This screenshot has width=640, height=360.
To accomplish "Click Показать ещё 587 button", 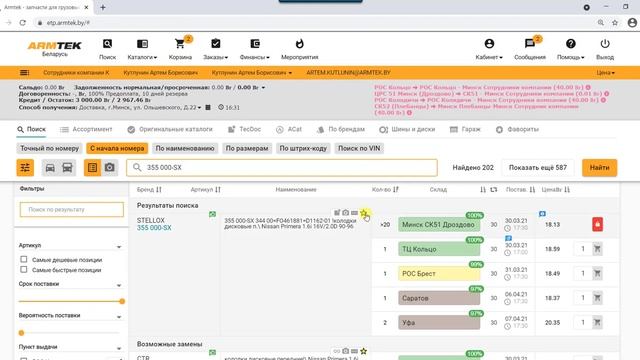I will [x=538, y=168].
